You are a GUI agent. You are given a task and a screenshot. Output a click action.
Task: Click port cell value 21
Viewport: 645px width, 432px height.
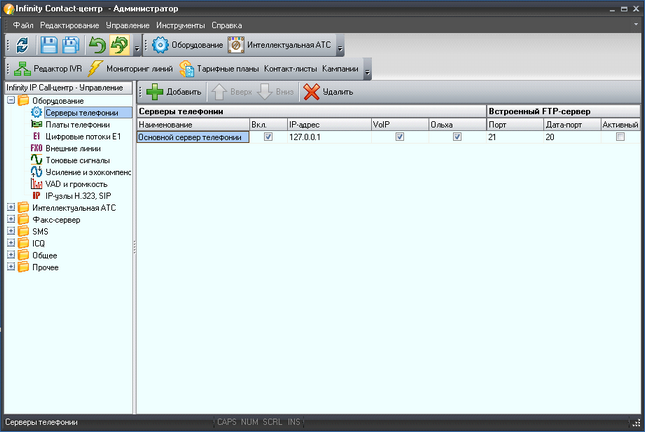click(x=515, y=137)
